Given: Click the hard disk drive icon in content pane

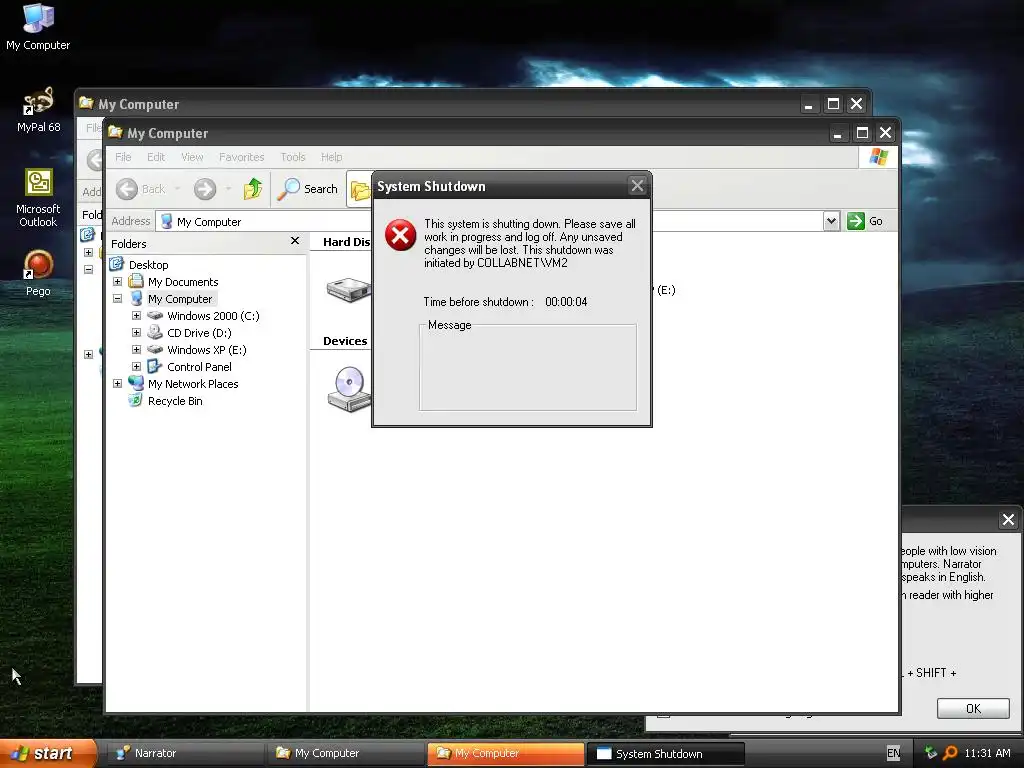Looking at the screenshot, I should pyautogui.click(x=349, y=289).
